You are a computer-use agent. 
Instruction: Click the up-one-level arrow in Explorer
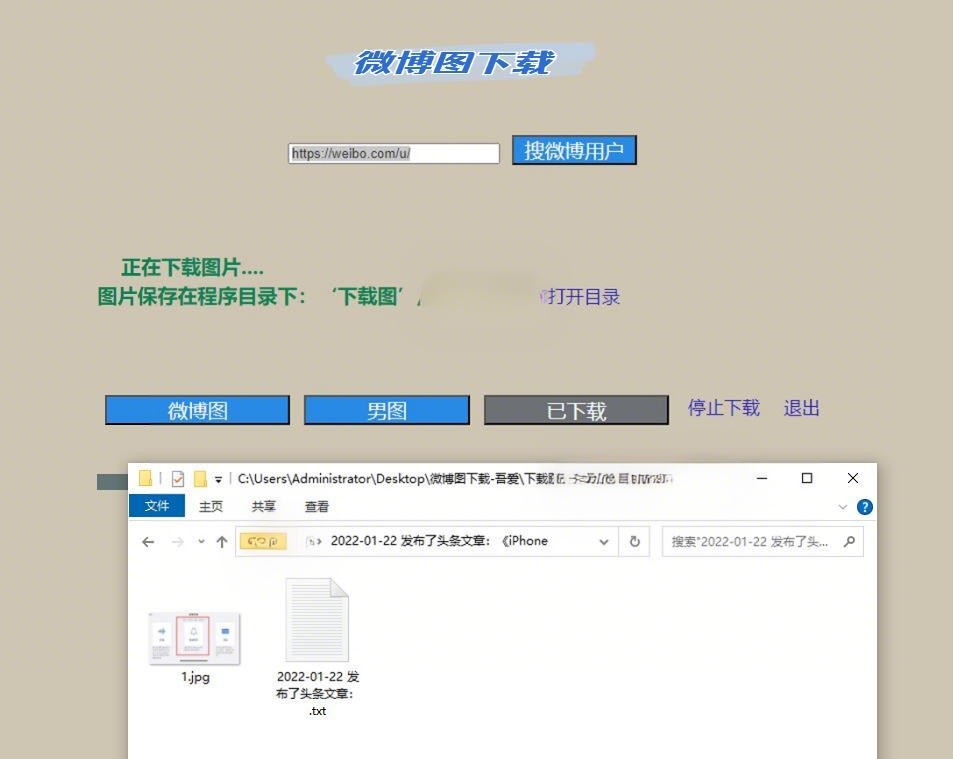point(222,542)
